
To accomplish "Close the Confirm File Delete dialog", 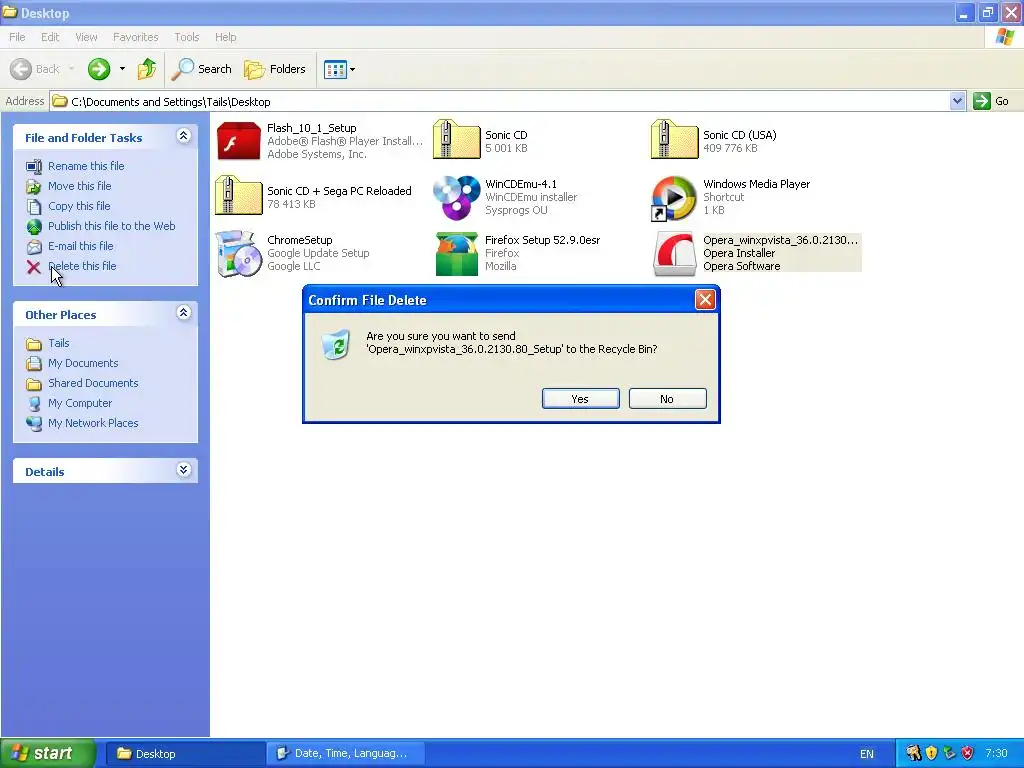I will [x=705, y=300].
